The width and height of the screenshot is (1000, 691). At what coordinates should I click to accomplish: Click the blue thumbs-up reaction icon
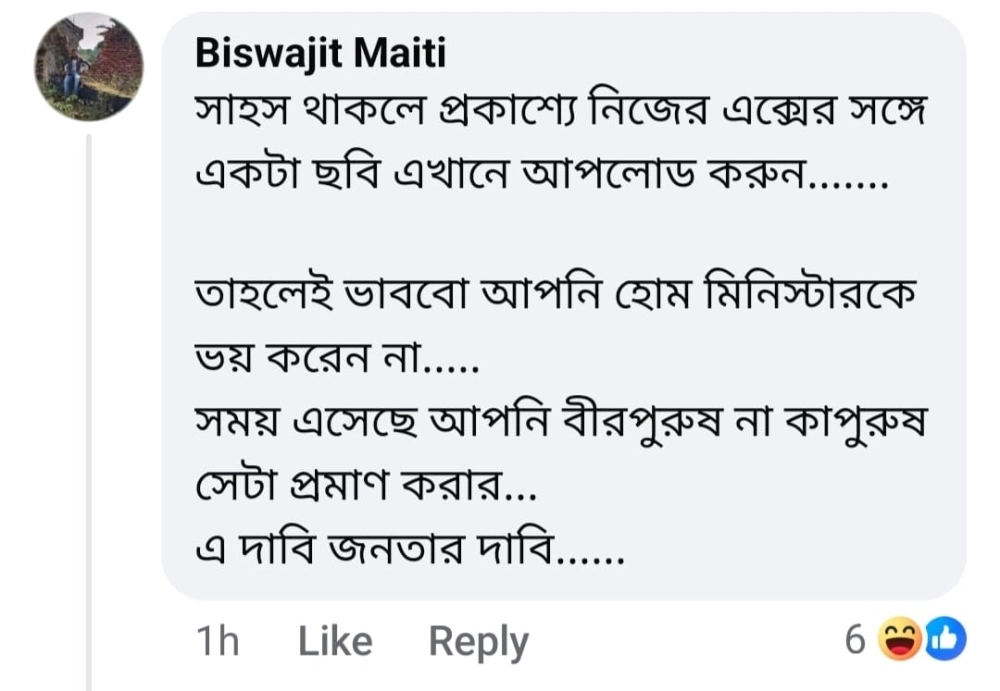click(x=943, y=640)
